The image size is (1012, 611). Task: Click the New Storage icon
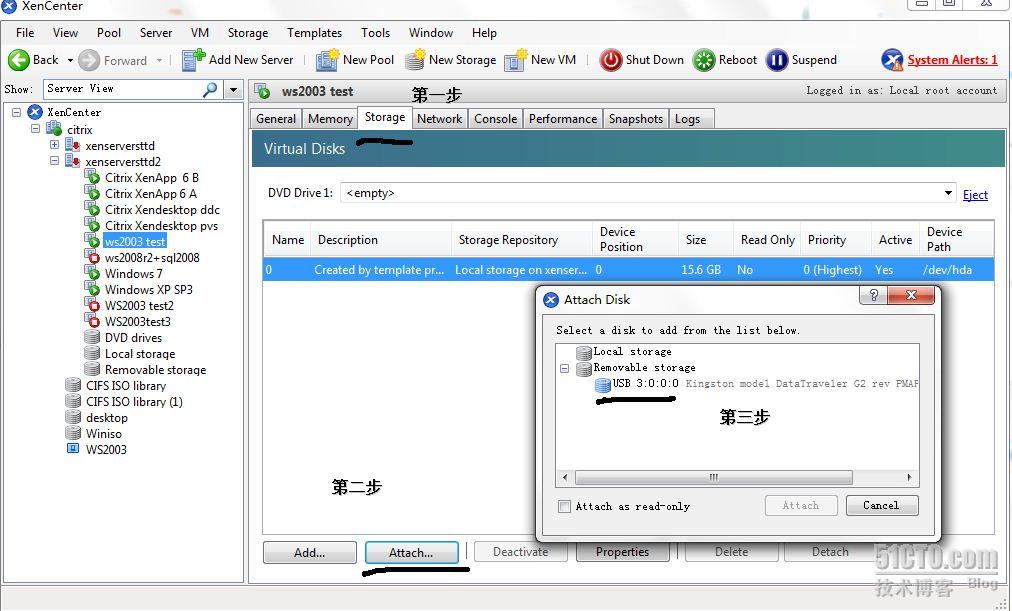point(415,59)
